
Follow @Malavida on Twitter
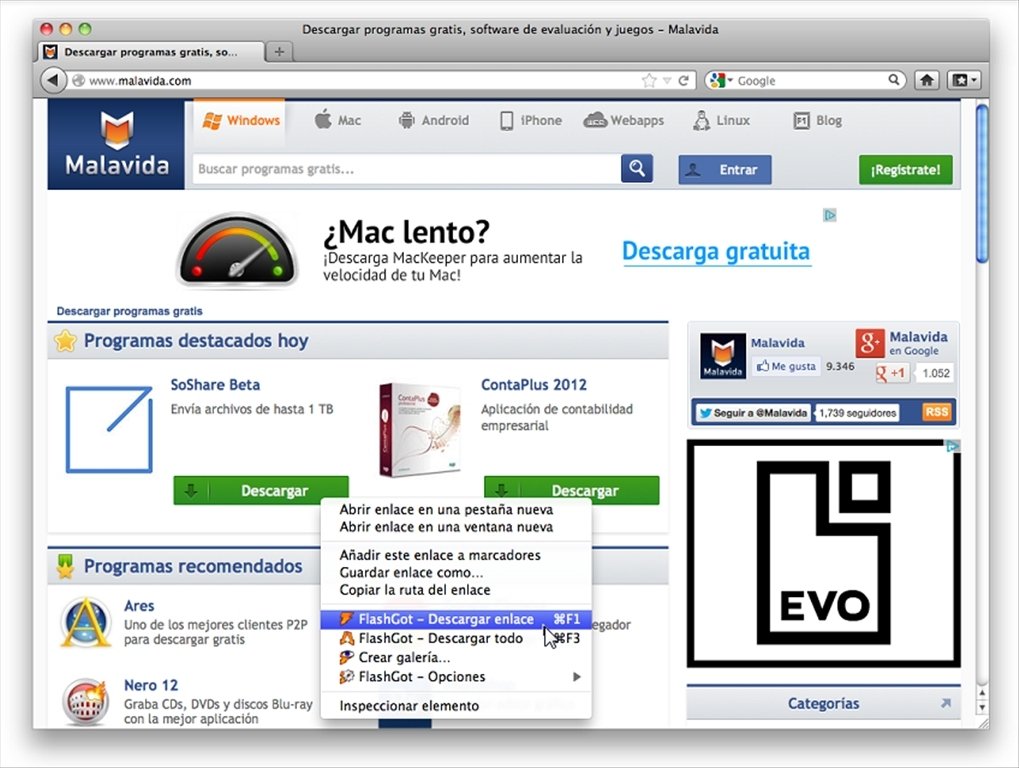point(753,413)
